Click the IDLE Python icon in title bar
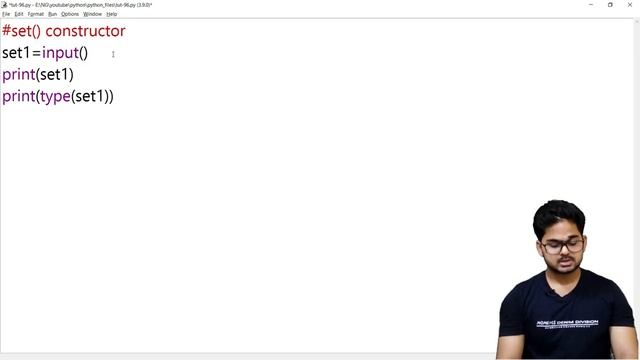This screenshot has height=360, width=640. [4, 4]
